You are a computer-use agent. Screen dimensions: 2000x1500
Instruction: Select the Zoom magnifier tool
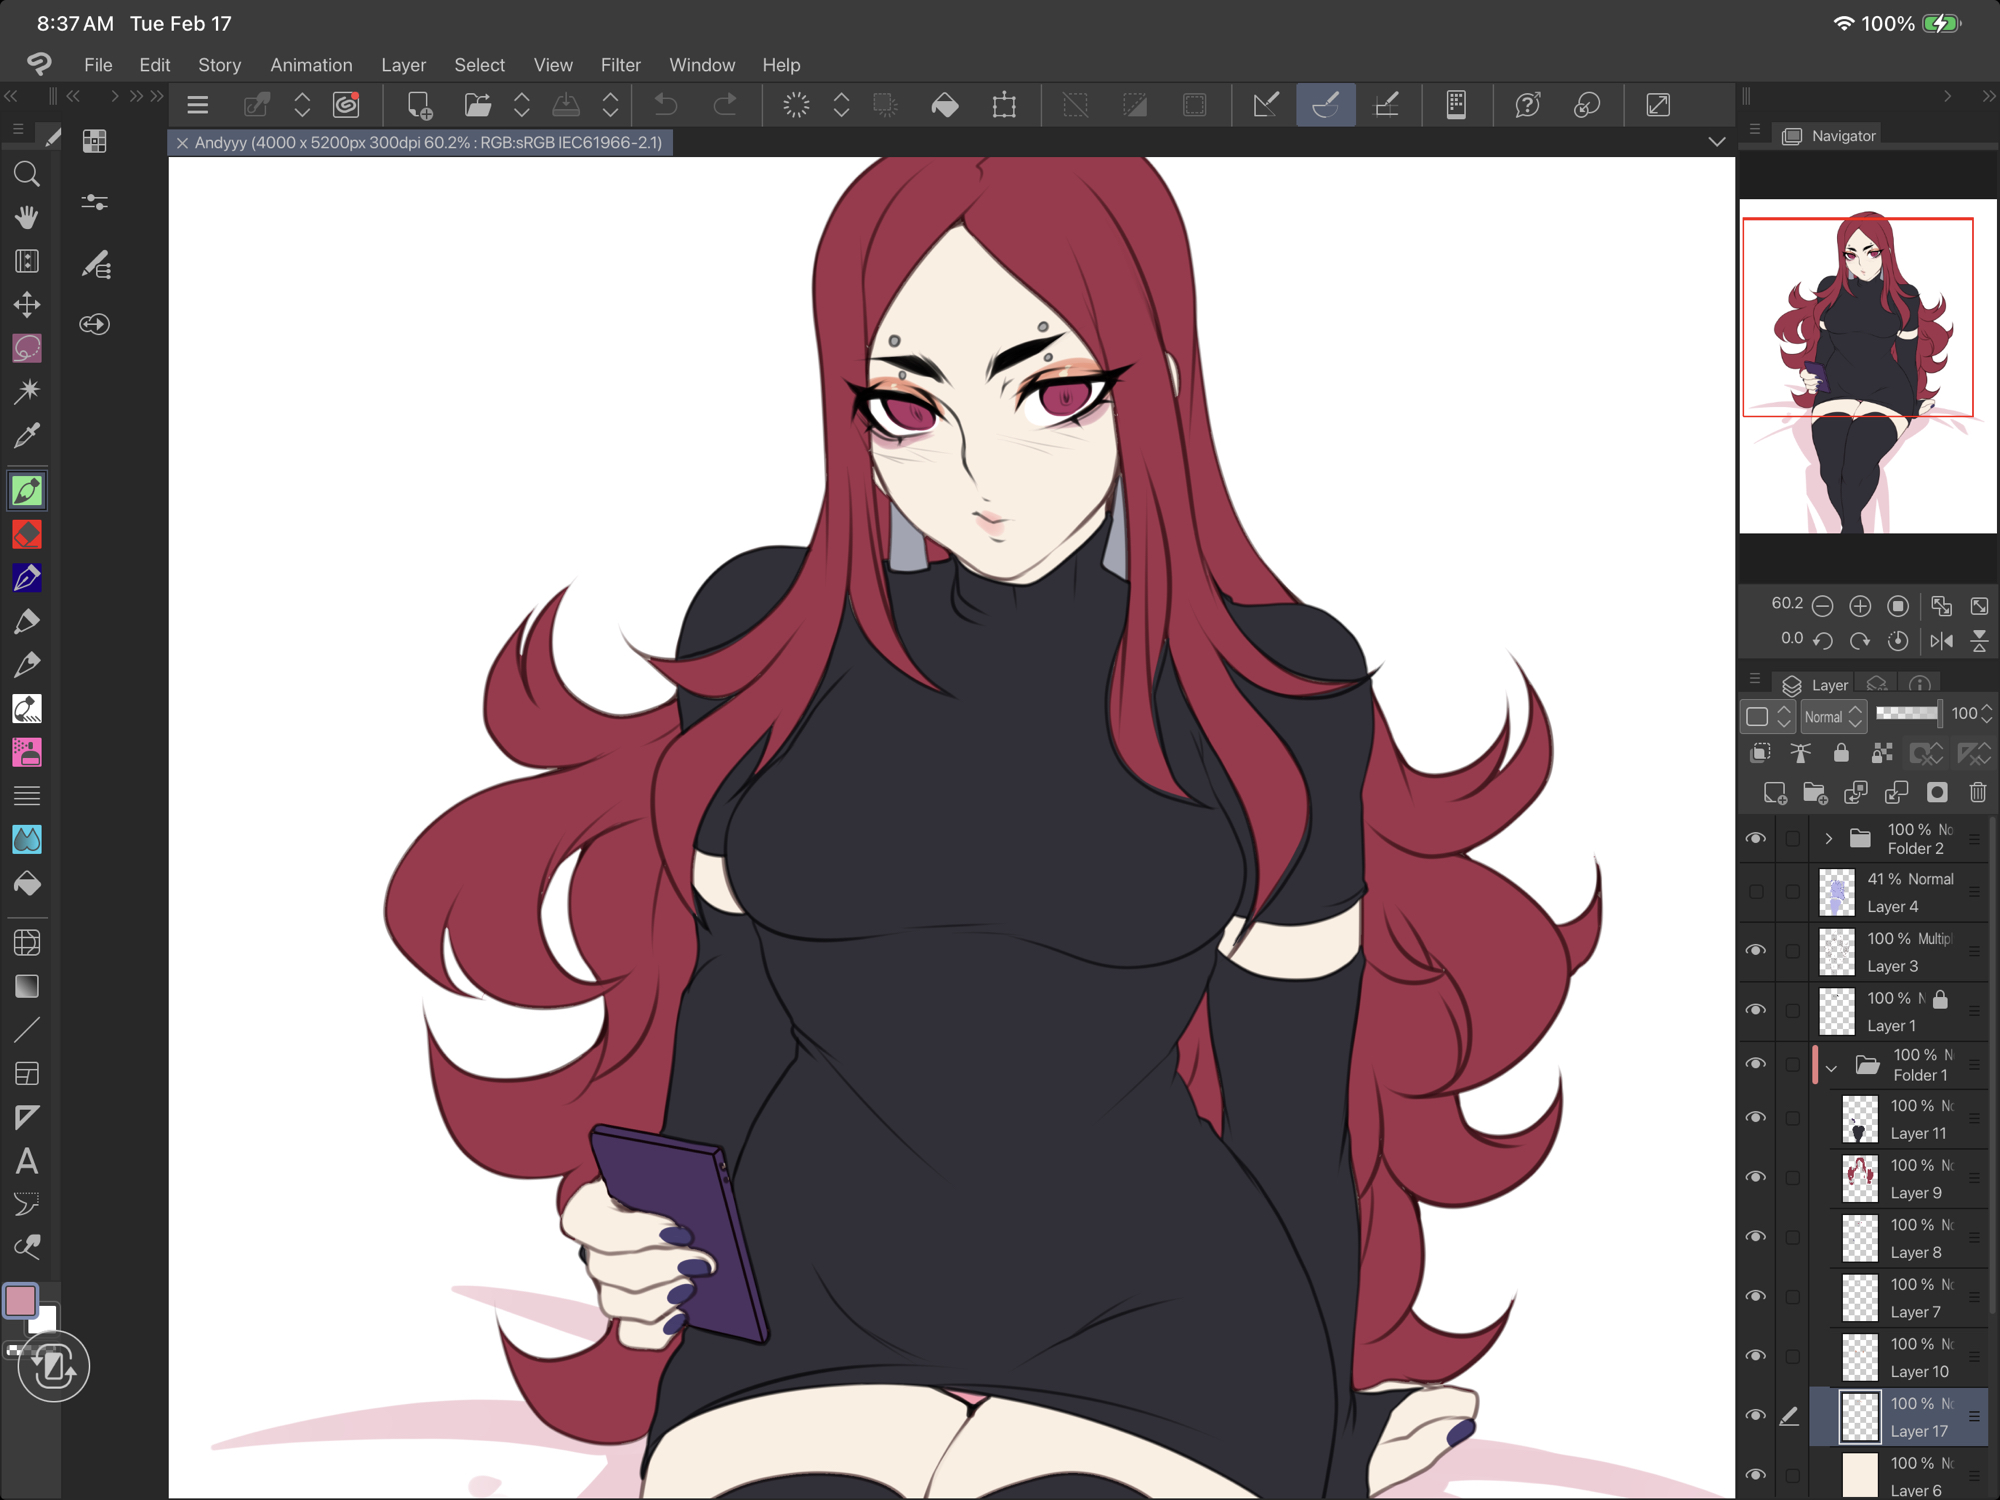tap(27, 175)
